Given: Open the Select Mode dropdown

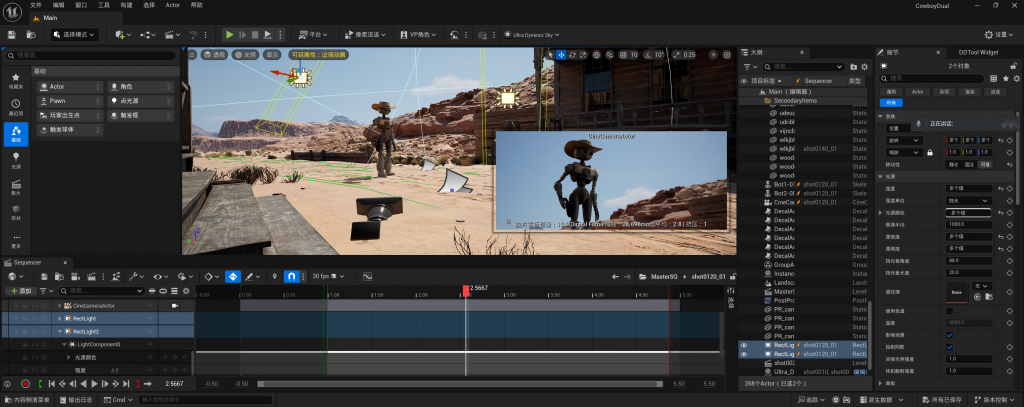Looking at the screenshot, I should [x=76, y=34].
